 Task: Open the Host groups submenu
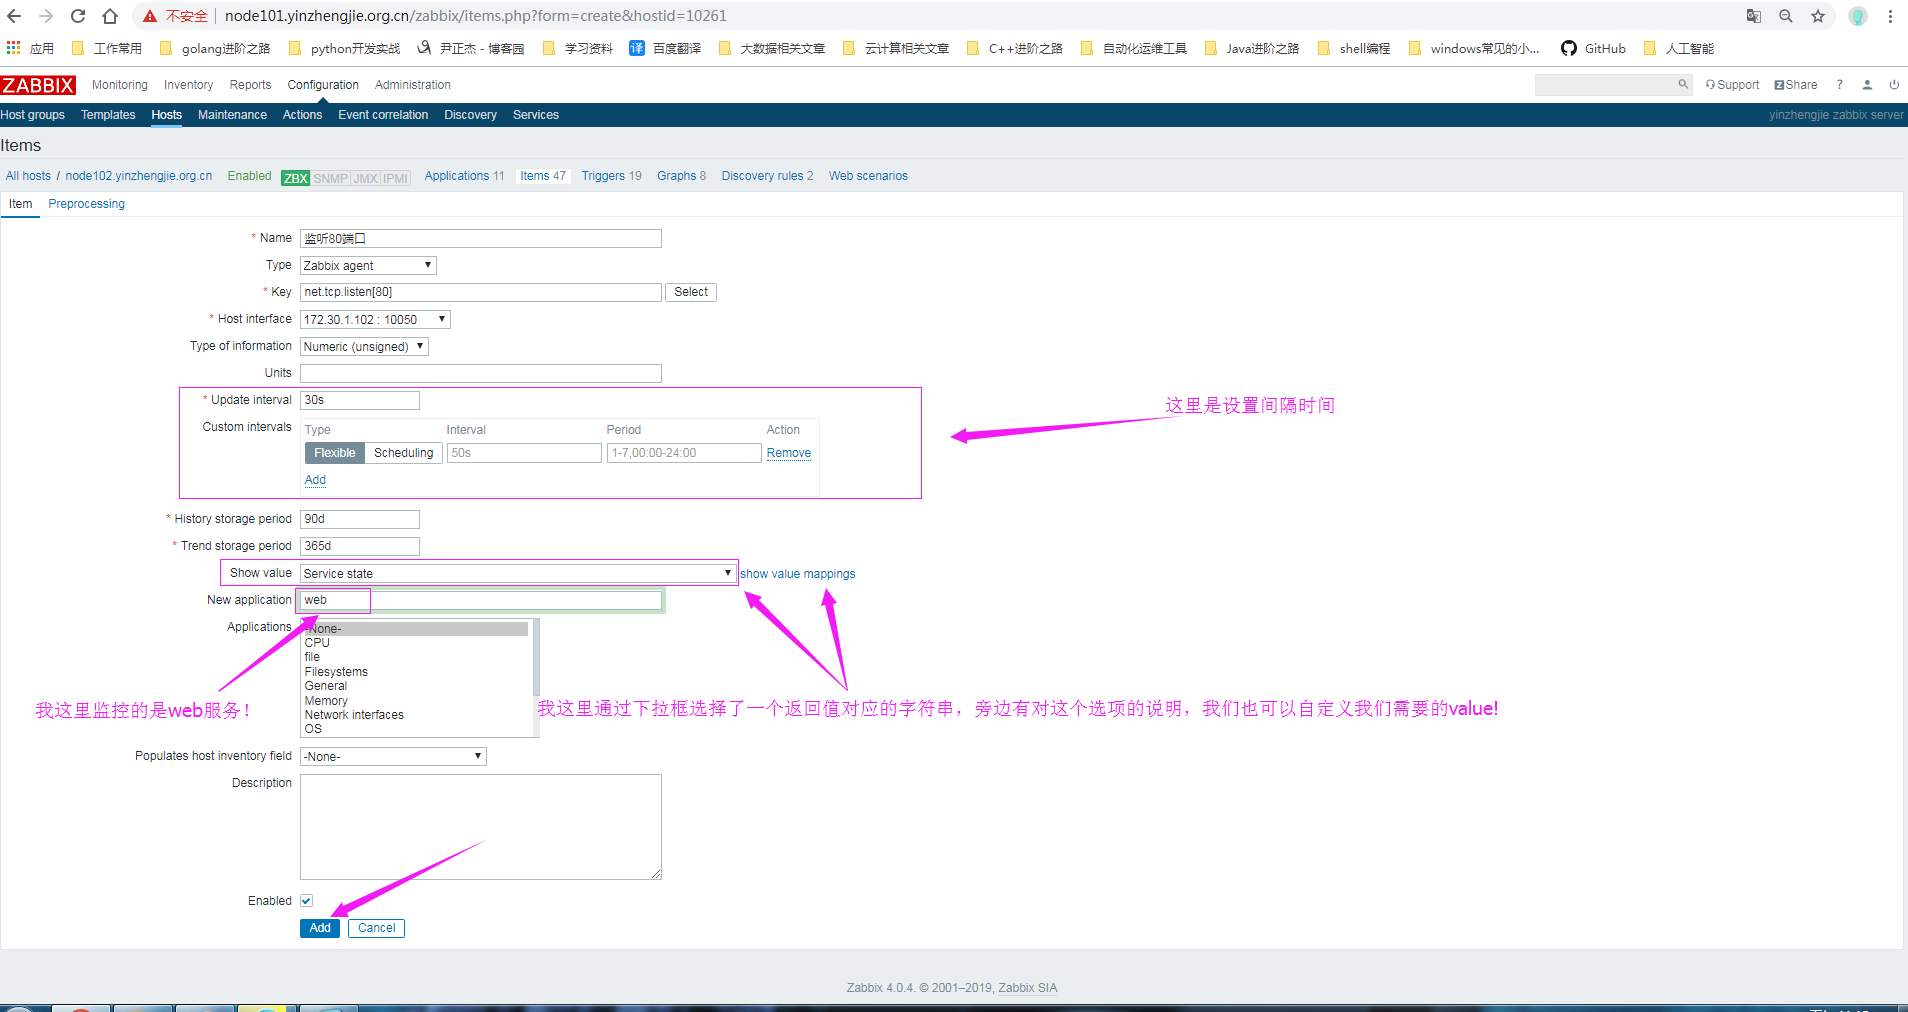click(33, 115)
